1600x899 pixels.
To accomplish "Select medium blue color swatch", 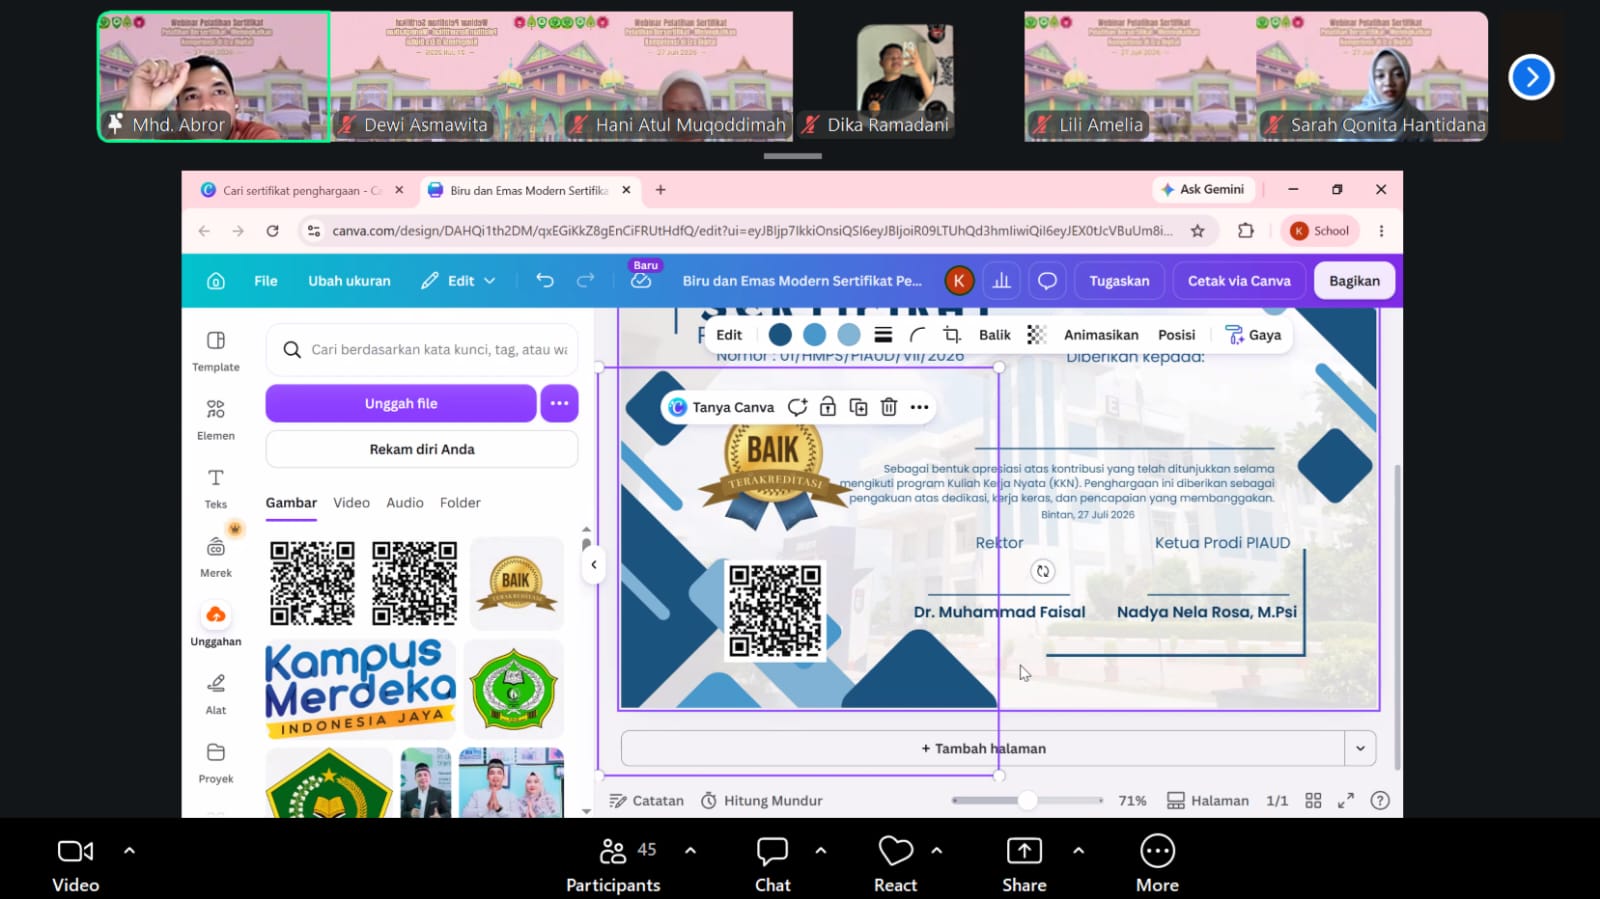I will [x=814, y=335].
